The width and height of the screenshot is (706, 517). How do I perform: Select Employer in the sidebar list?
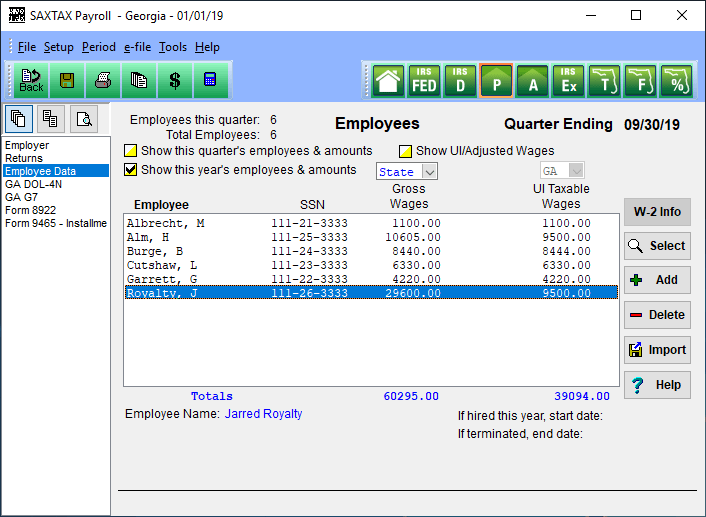click(56, 145)
